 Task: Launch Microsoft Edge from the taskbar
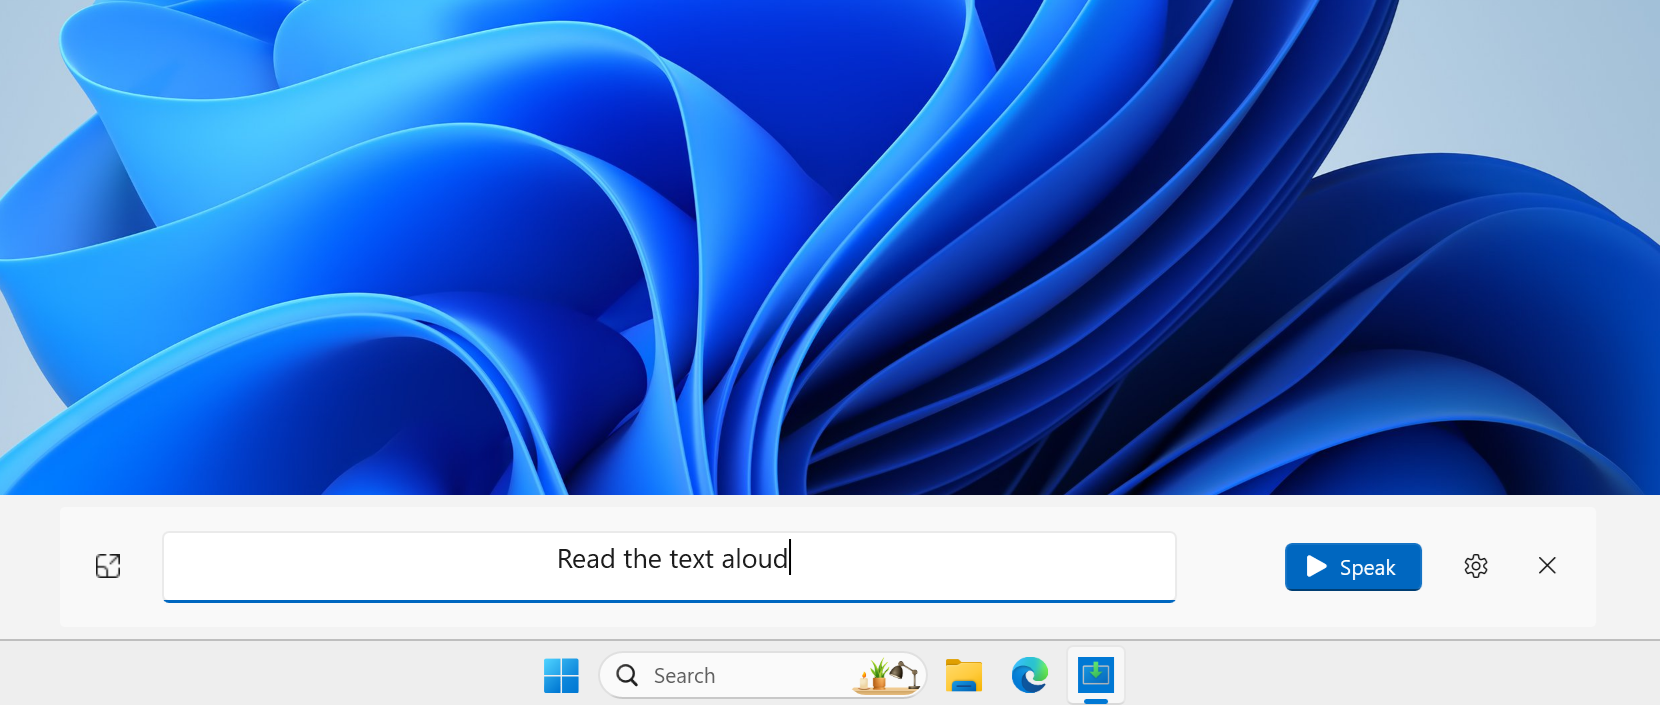pos(1030,676)
